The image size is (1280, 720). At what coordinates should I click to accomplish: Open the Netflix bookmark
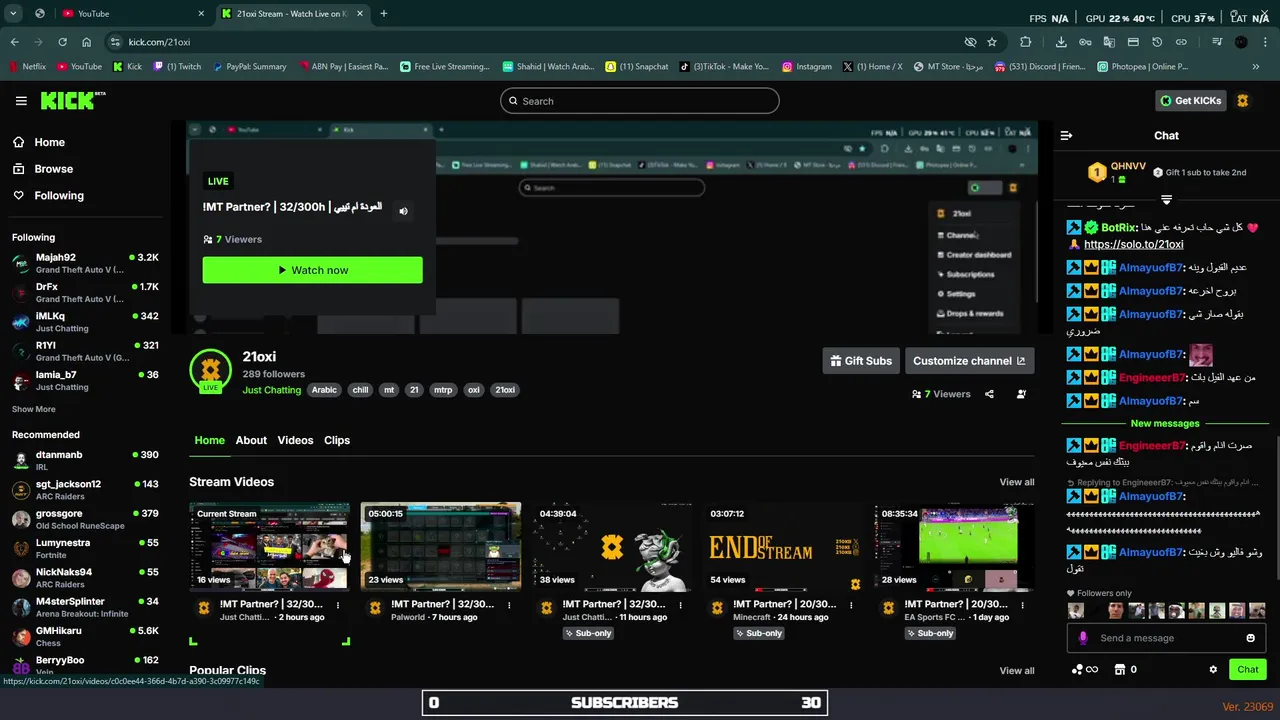[27, 67]
